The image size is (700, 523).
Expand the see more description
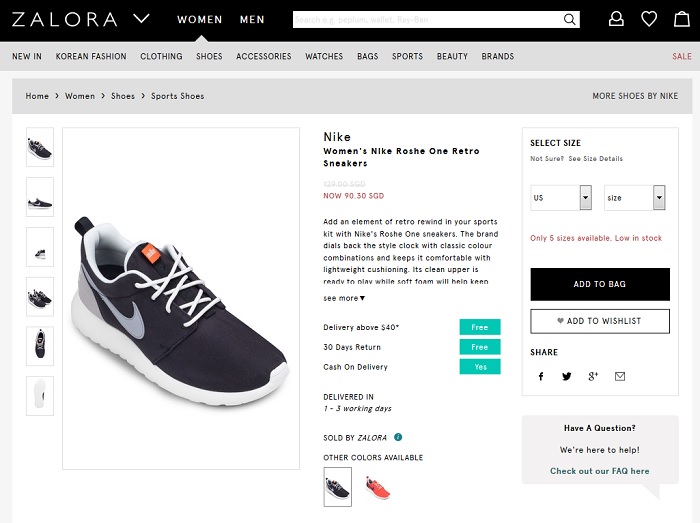(x=344, y=298)
